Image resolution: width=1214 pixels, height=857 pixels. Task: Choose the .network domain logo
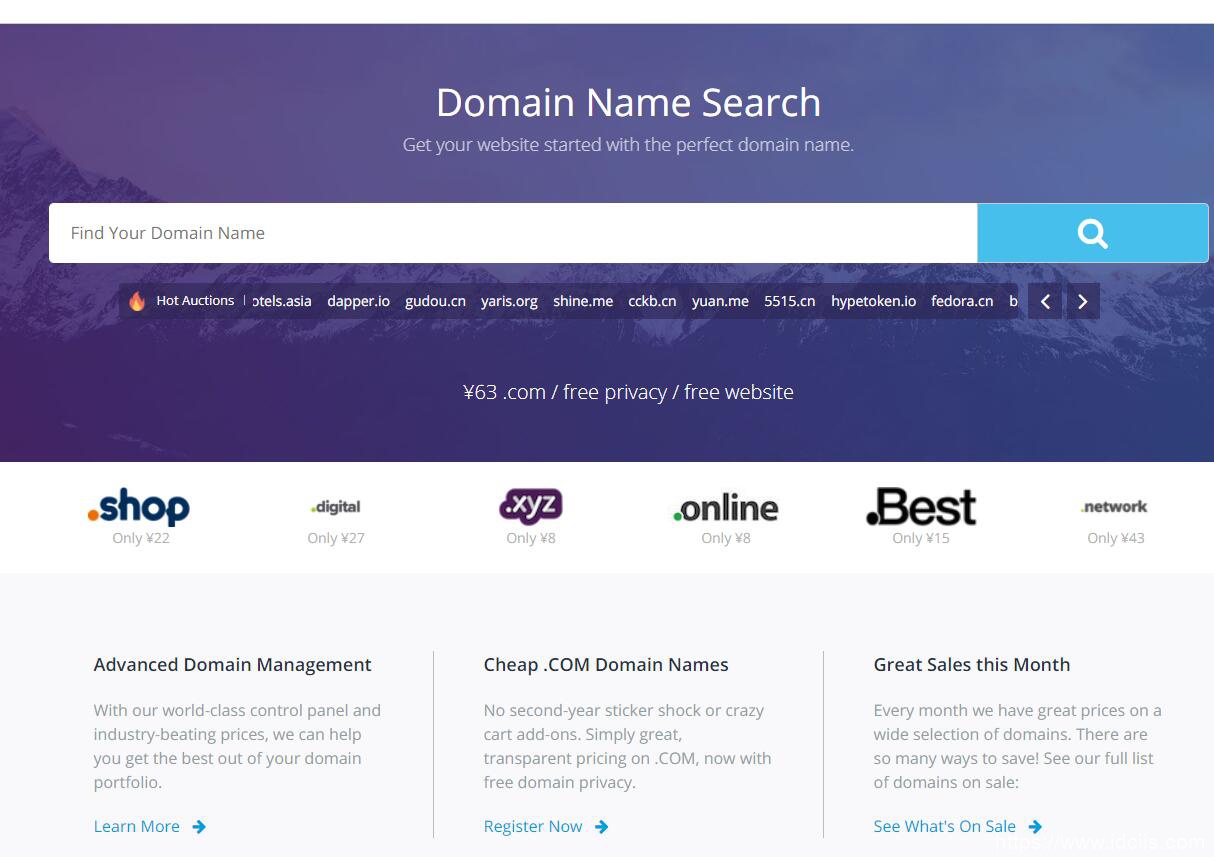(1115, 507)
